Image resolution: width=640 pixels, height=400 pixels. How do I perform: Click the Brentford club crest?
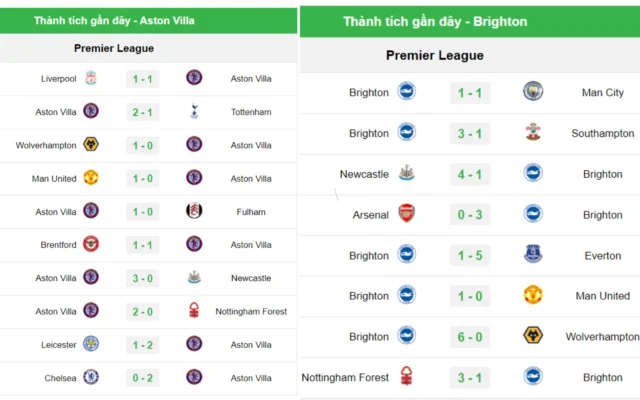tap(91, 244)
